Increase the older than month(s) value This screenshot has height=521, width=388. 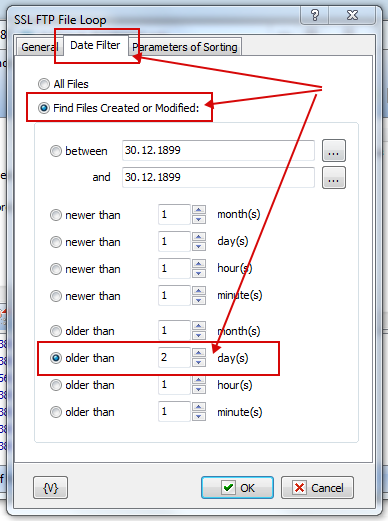point(199,326)
